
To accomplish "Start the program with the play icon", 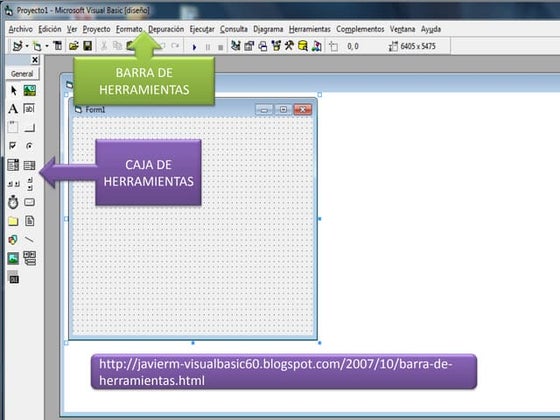I will tap(194, 47).
